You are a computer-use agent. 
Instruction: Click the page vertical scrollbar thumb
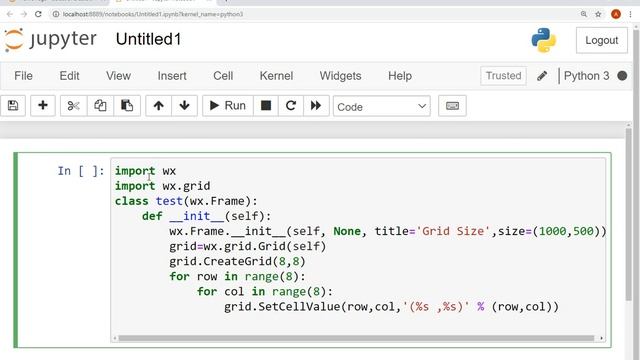tap(628, 215)
